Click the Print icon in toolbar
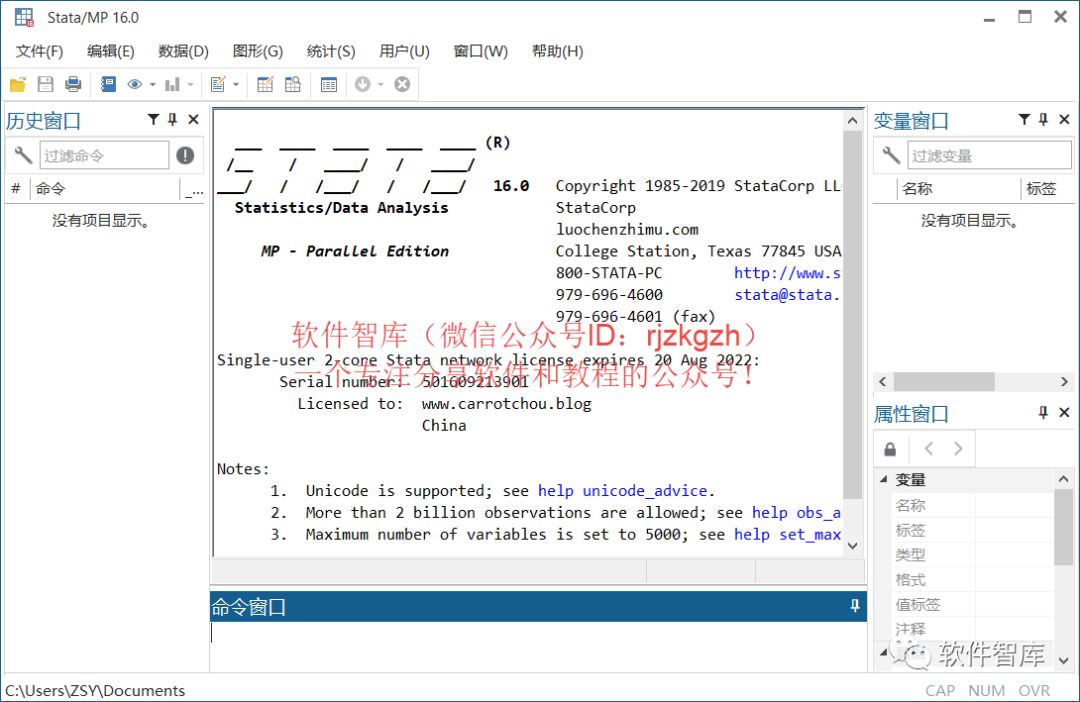This screenshot has height=702, width=1080. [73, 85]
